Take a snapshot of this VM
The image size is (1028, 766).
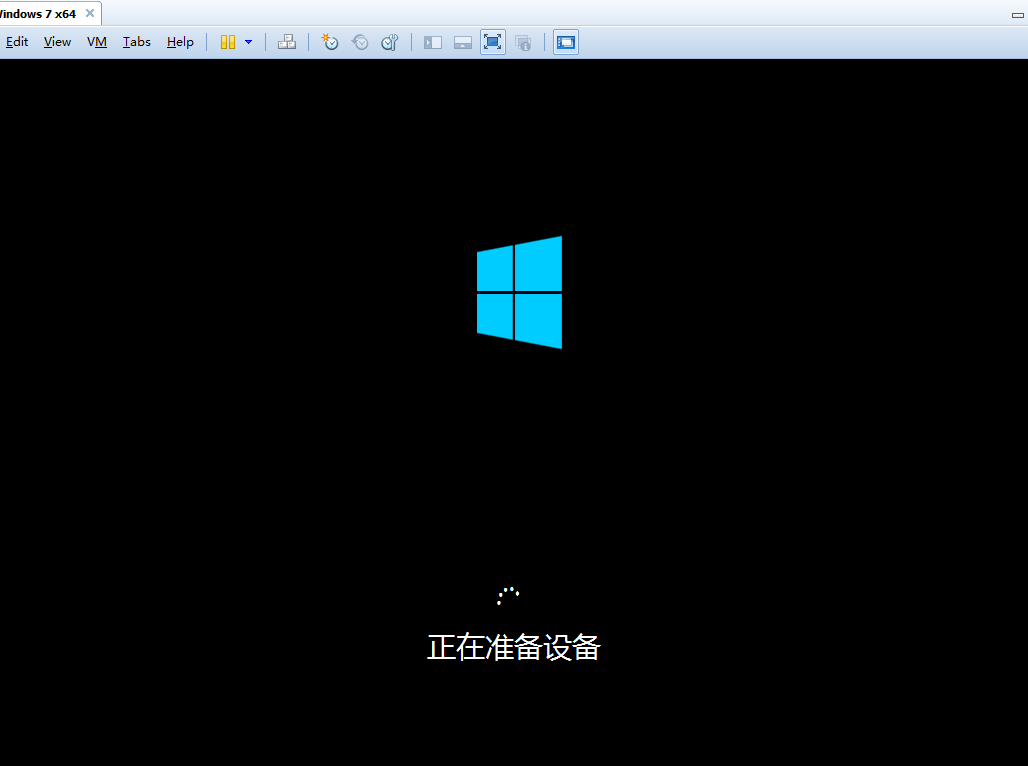coord(329,43)
